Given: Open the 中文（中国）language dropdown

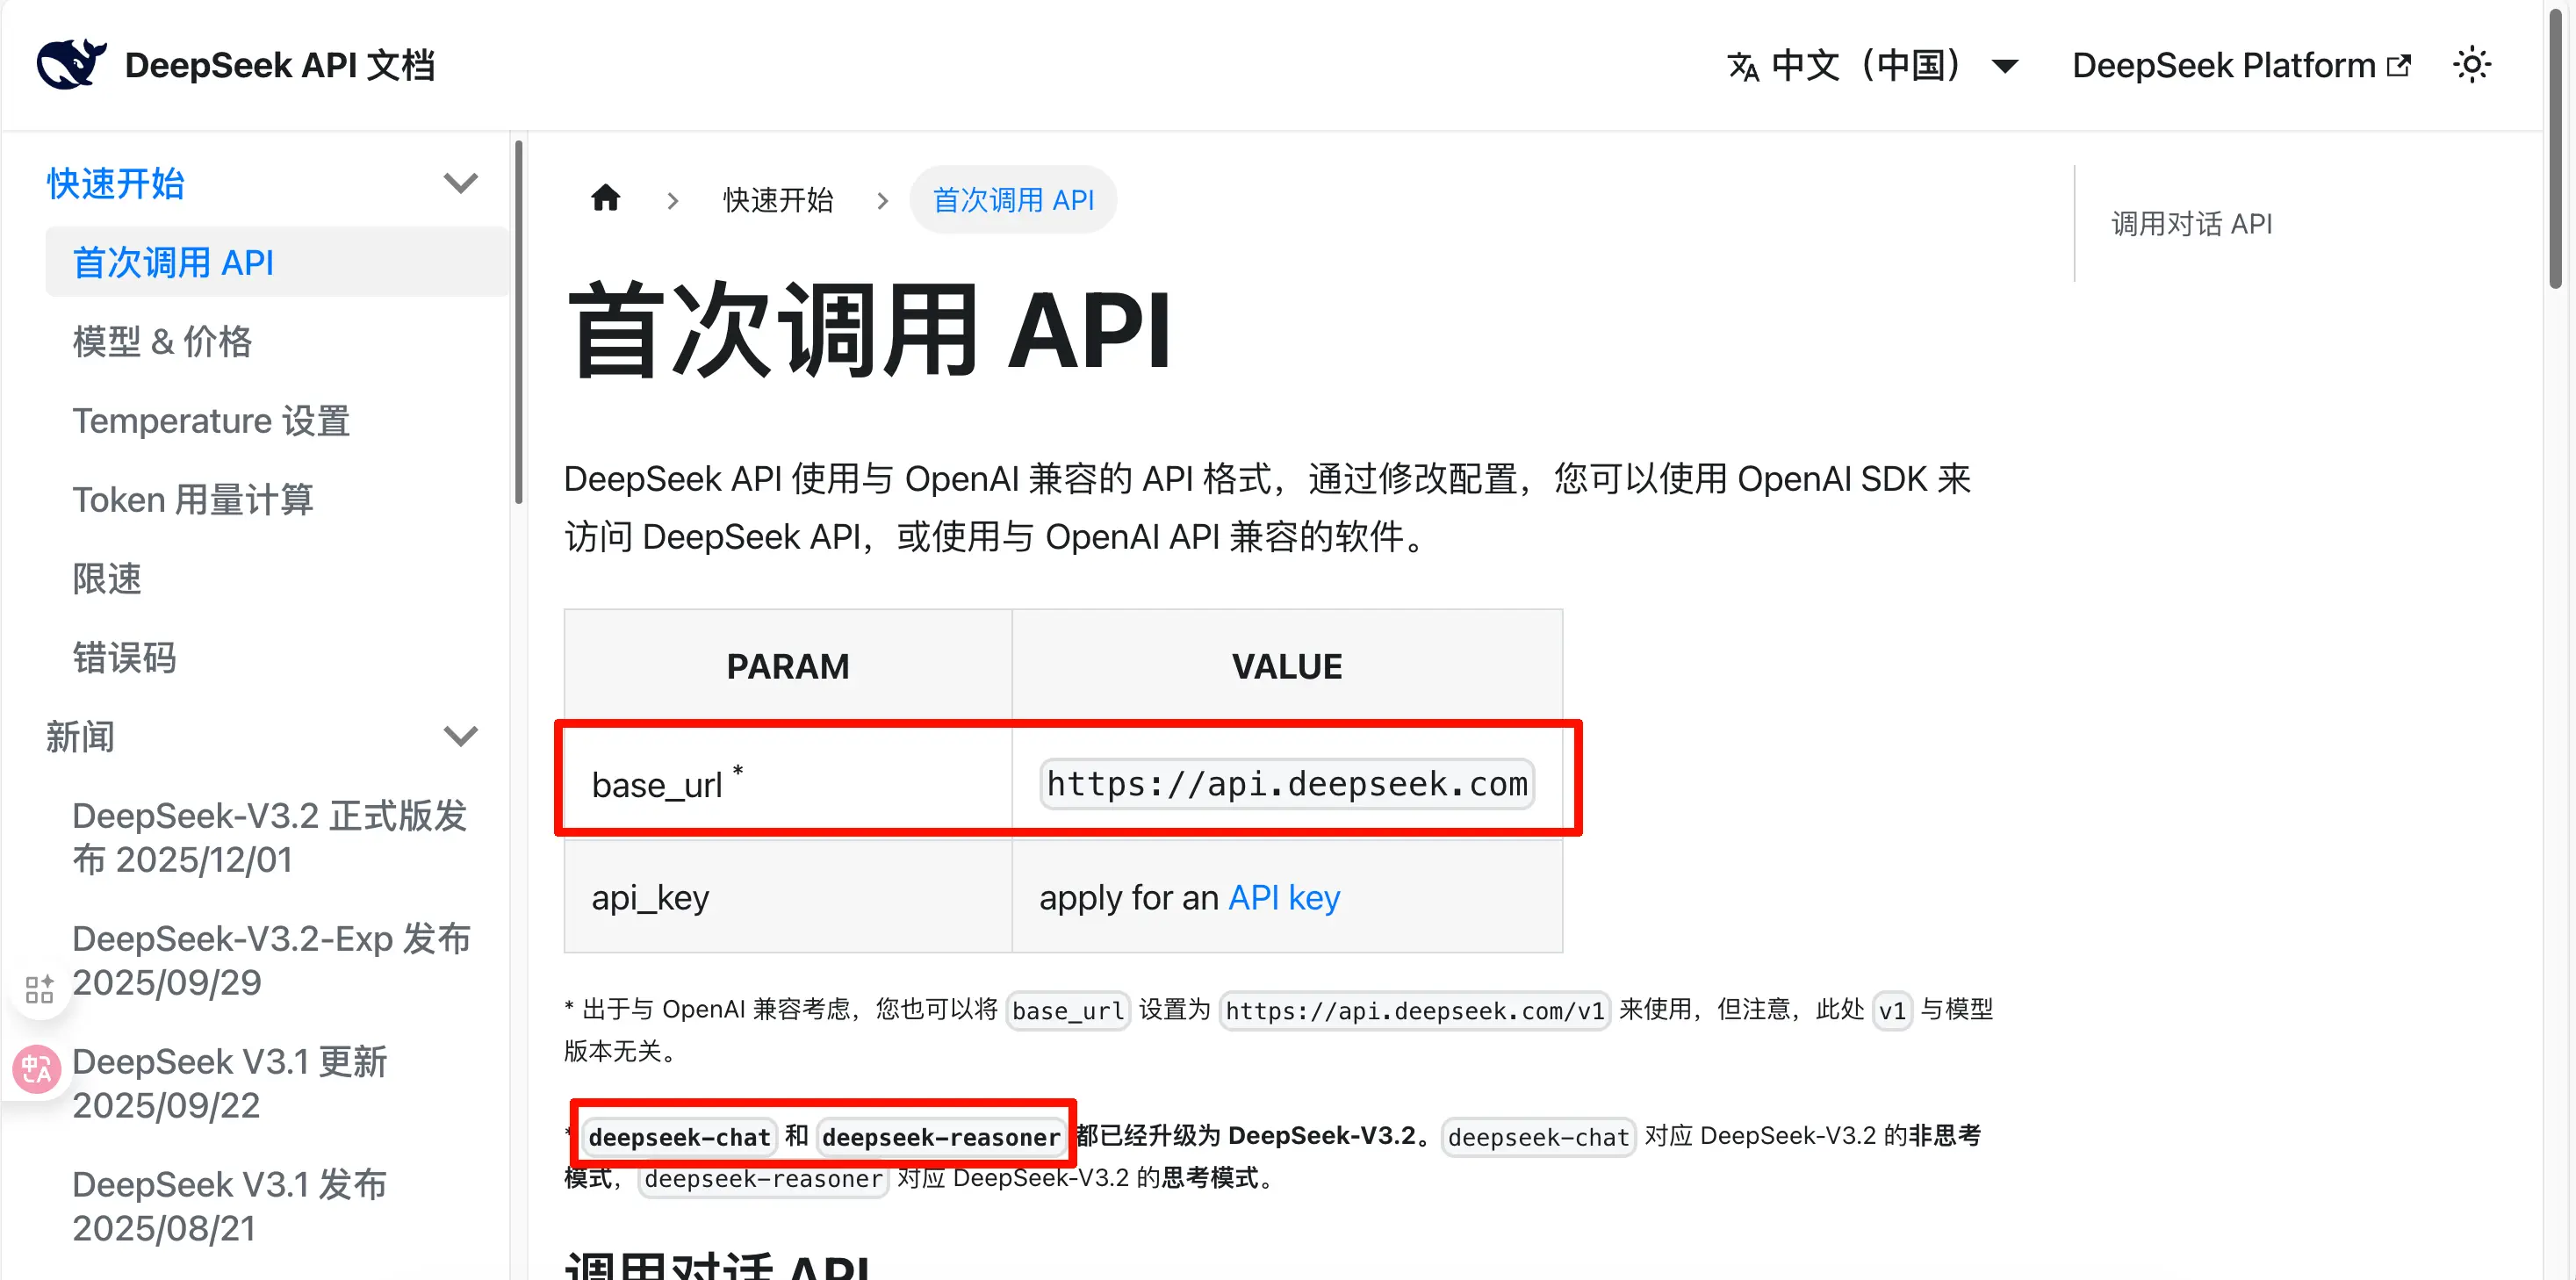Looking at the screenshot, I should click(x=1872, y=66).
